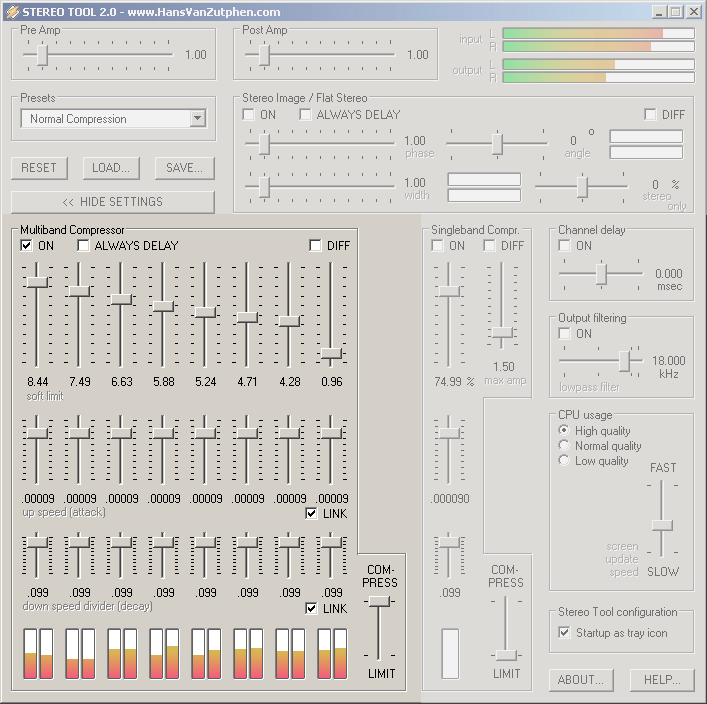Viewport: 707px width, 704px height.
Task: Click the stereo phase slider handle
Action: pos(264,144)
